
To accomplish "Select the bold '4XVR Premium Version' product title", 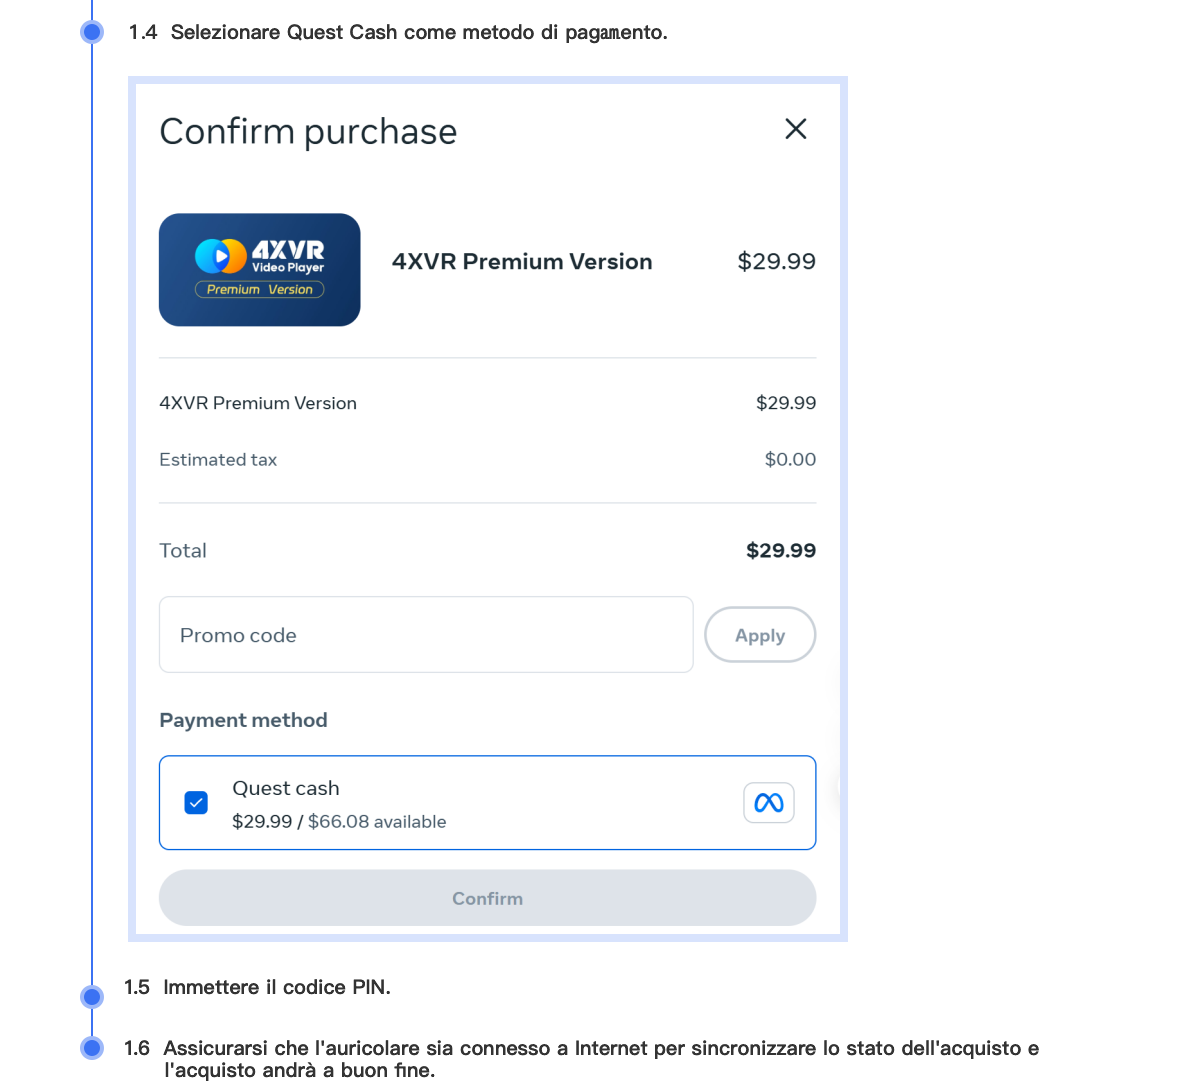I will (522, 262).
